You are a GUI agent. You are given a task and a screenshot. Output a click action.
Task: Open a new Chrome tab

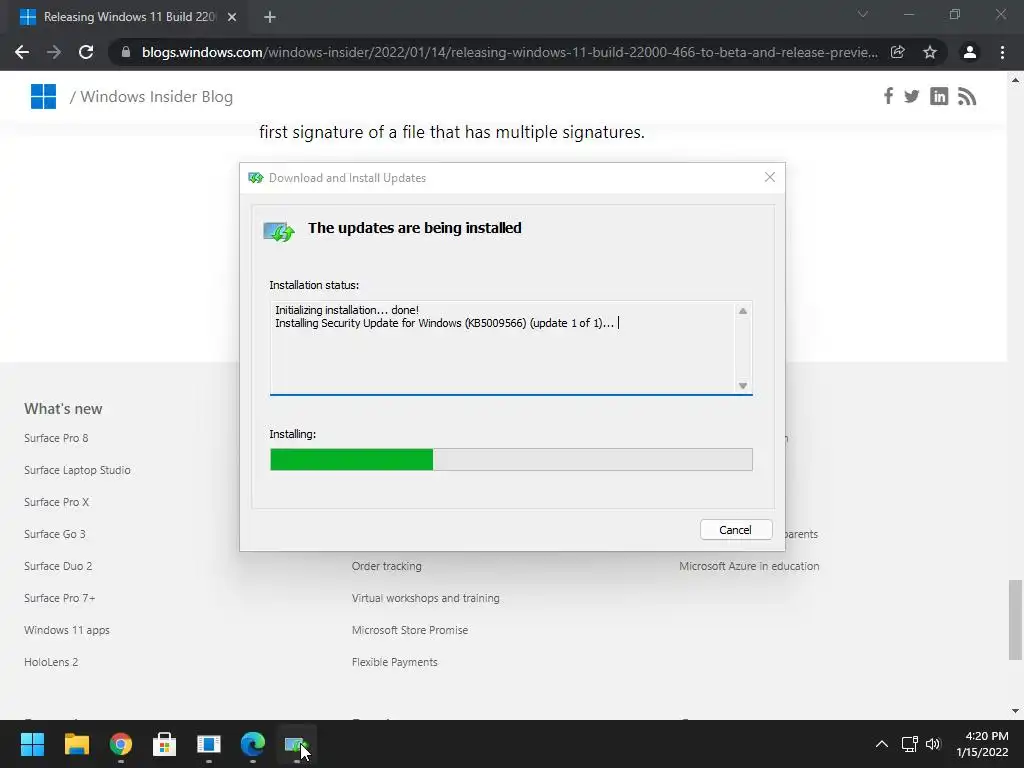tap(270, 17)
